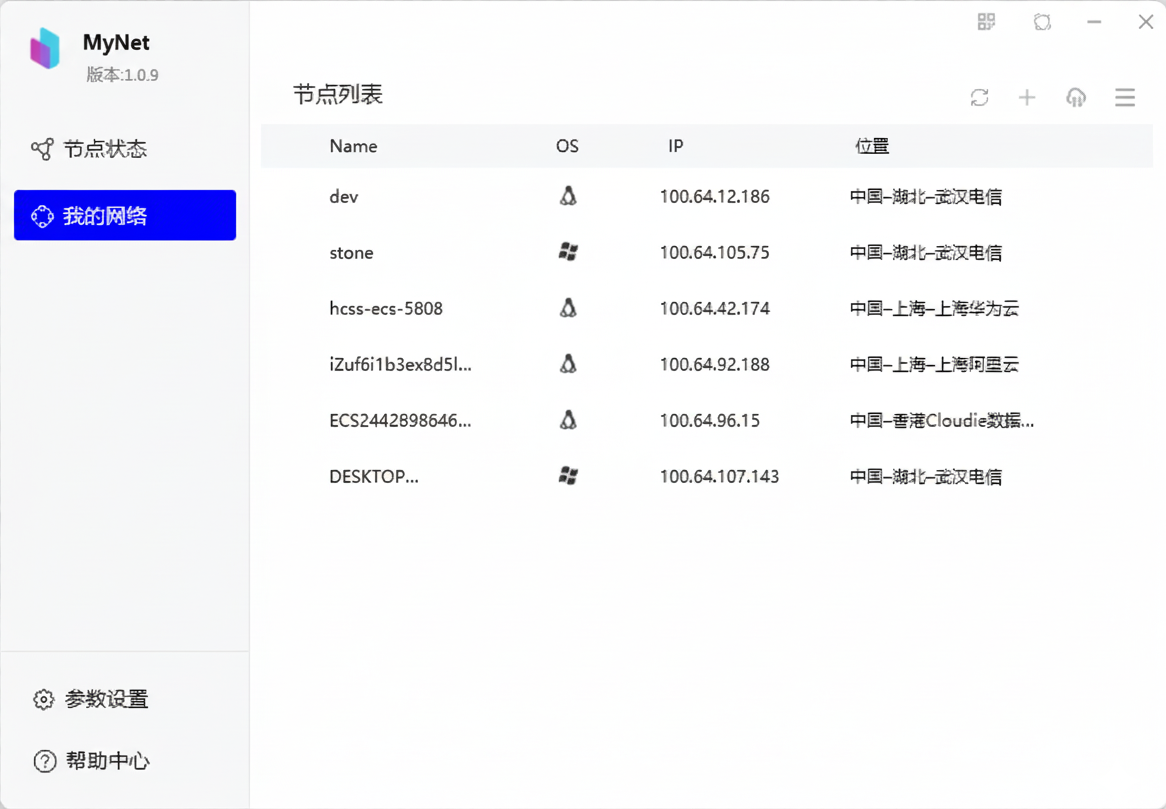The image size is (1166, 809).
Task: Click the plus icon to add node
Action: pos(1027,97)
